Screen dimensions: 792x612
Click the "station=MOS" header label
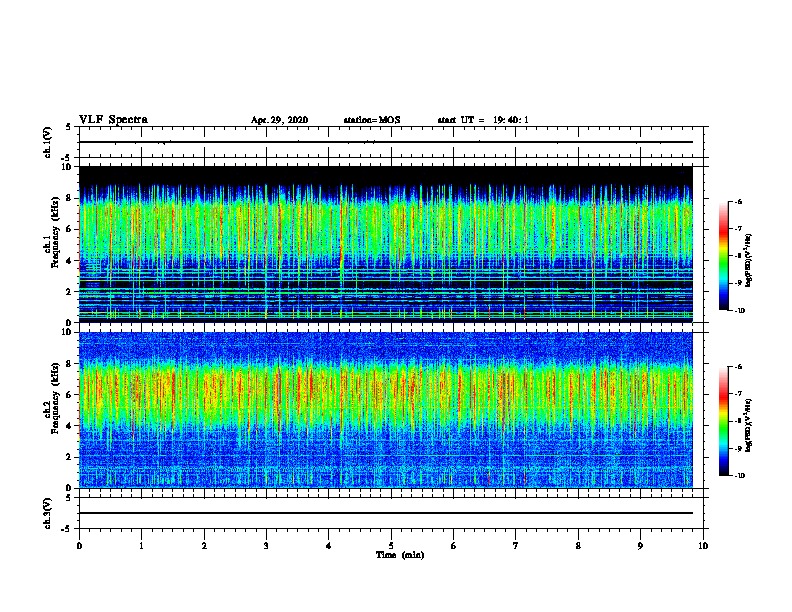372,120
